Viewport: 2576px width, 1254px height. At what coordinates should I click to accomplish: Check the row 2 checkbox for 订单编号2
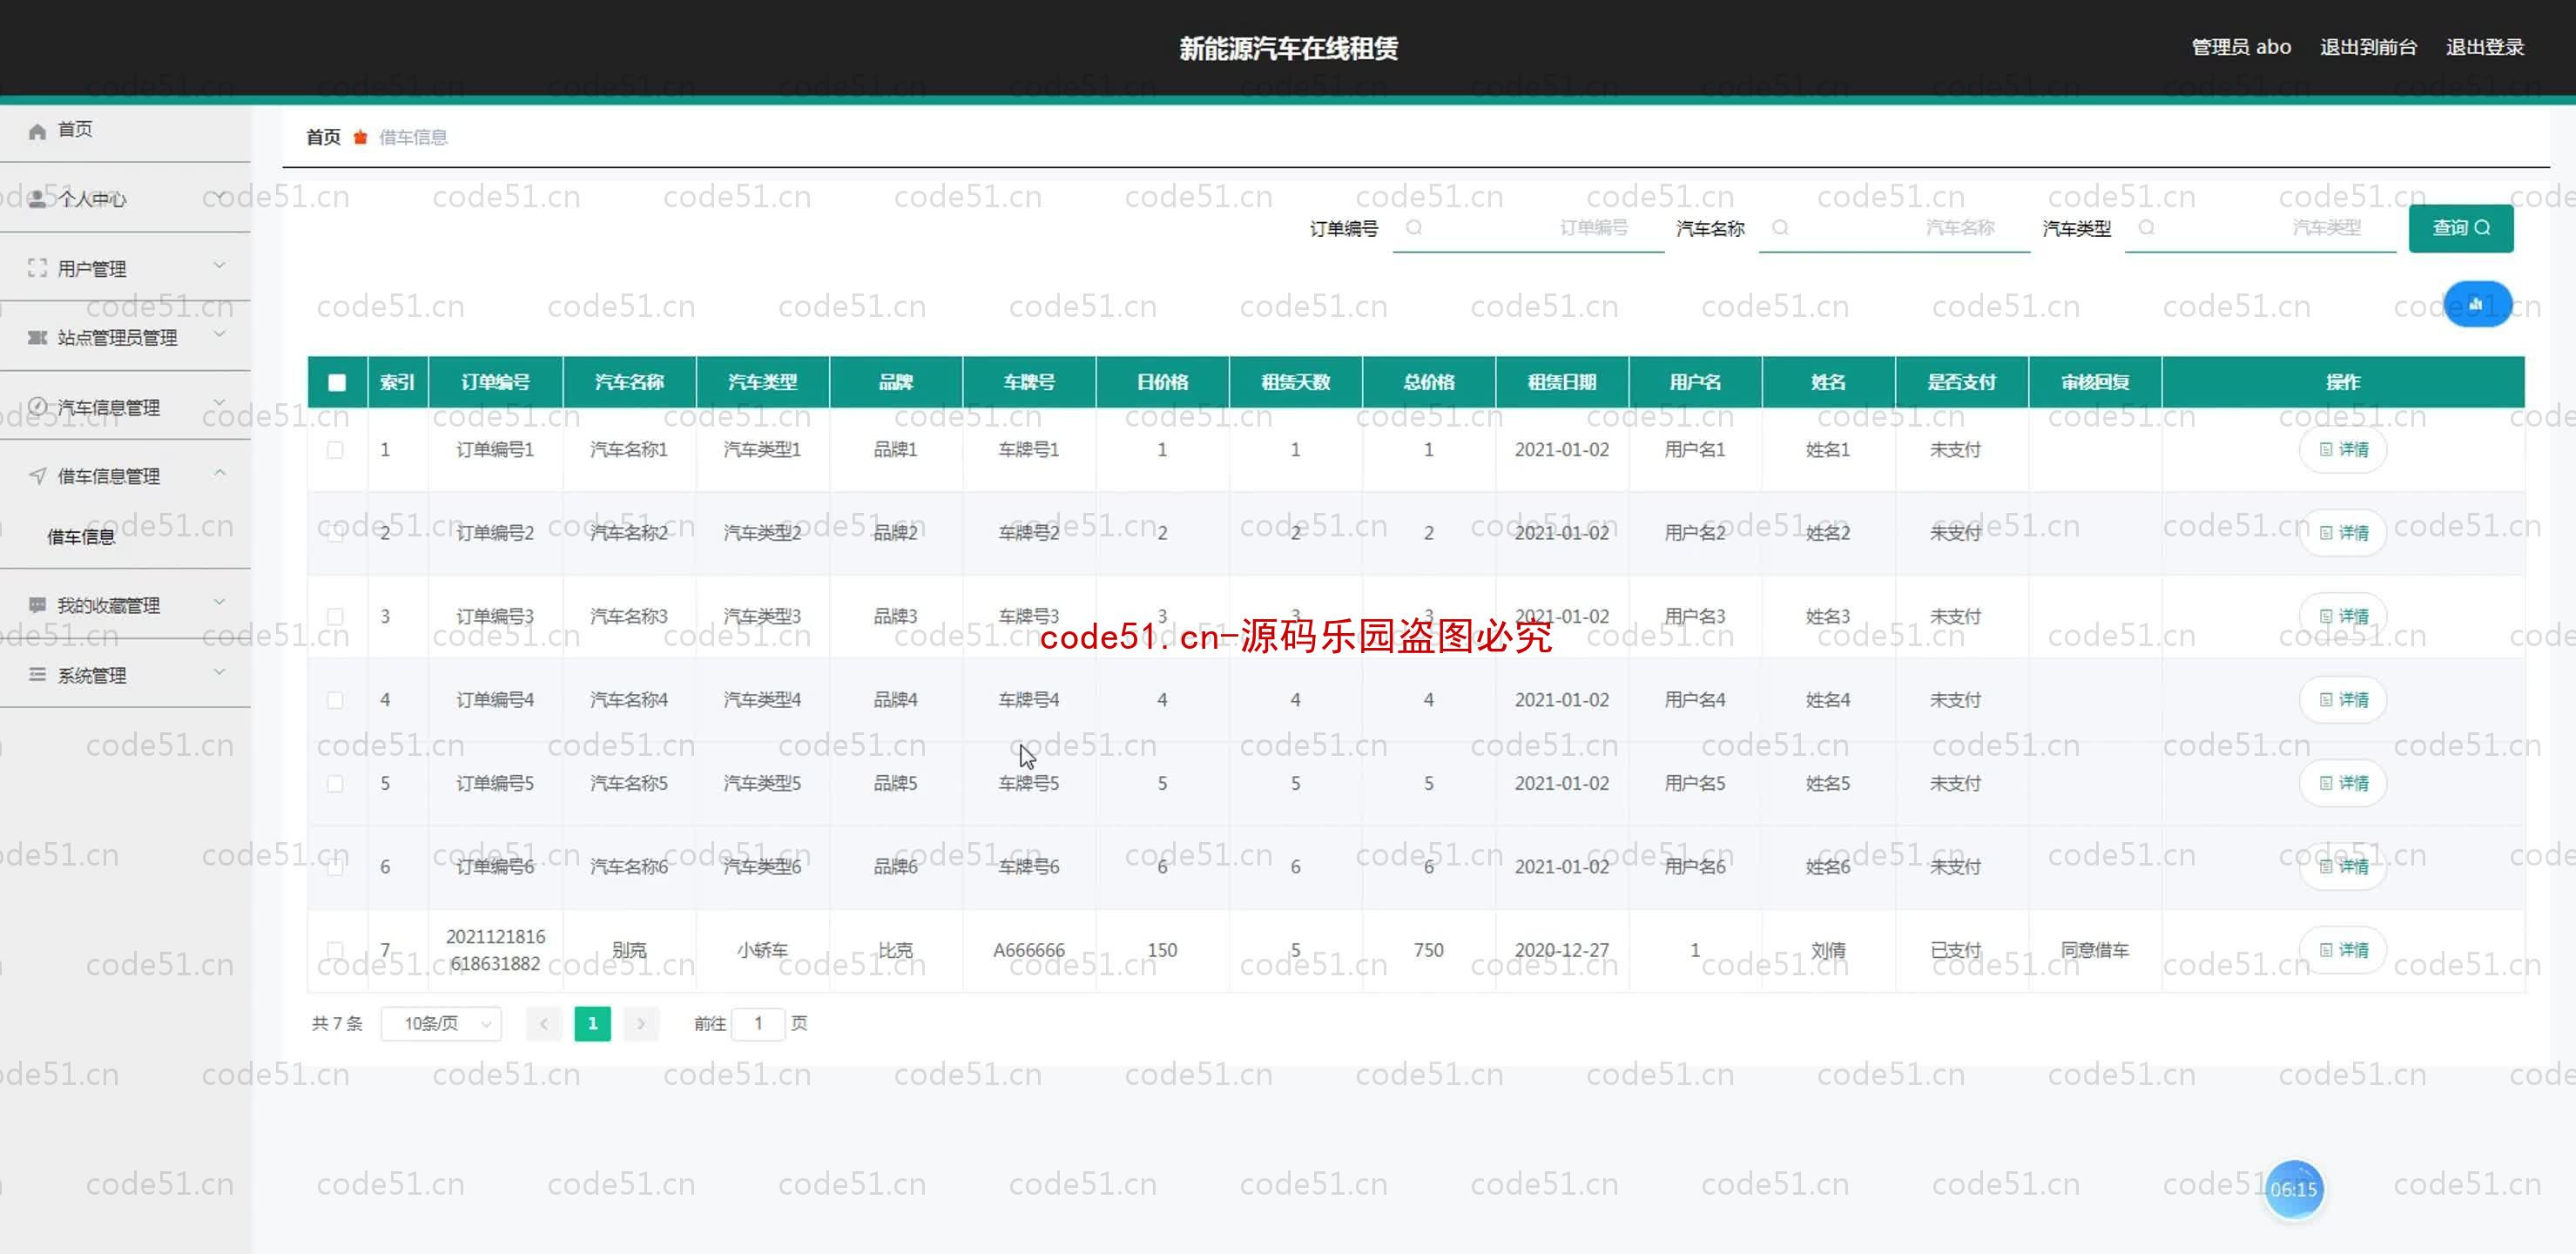pyautogui.click(x=335, y=533)
